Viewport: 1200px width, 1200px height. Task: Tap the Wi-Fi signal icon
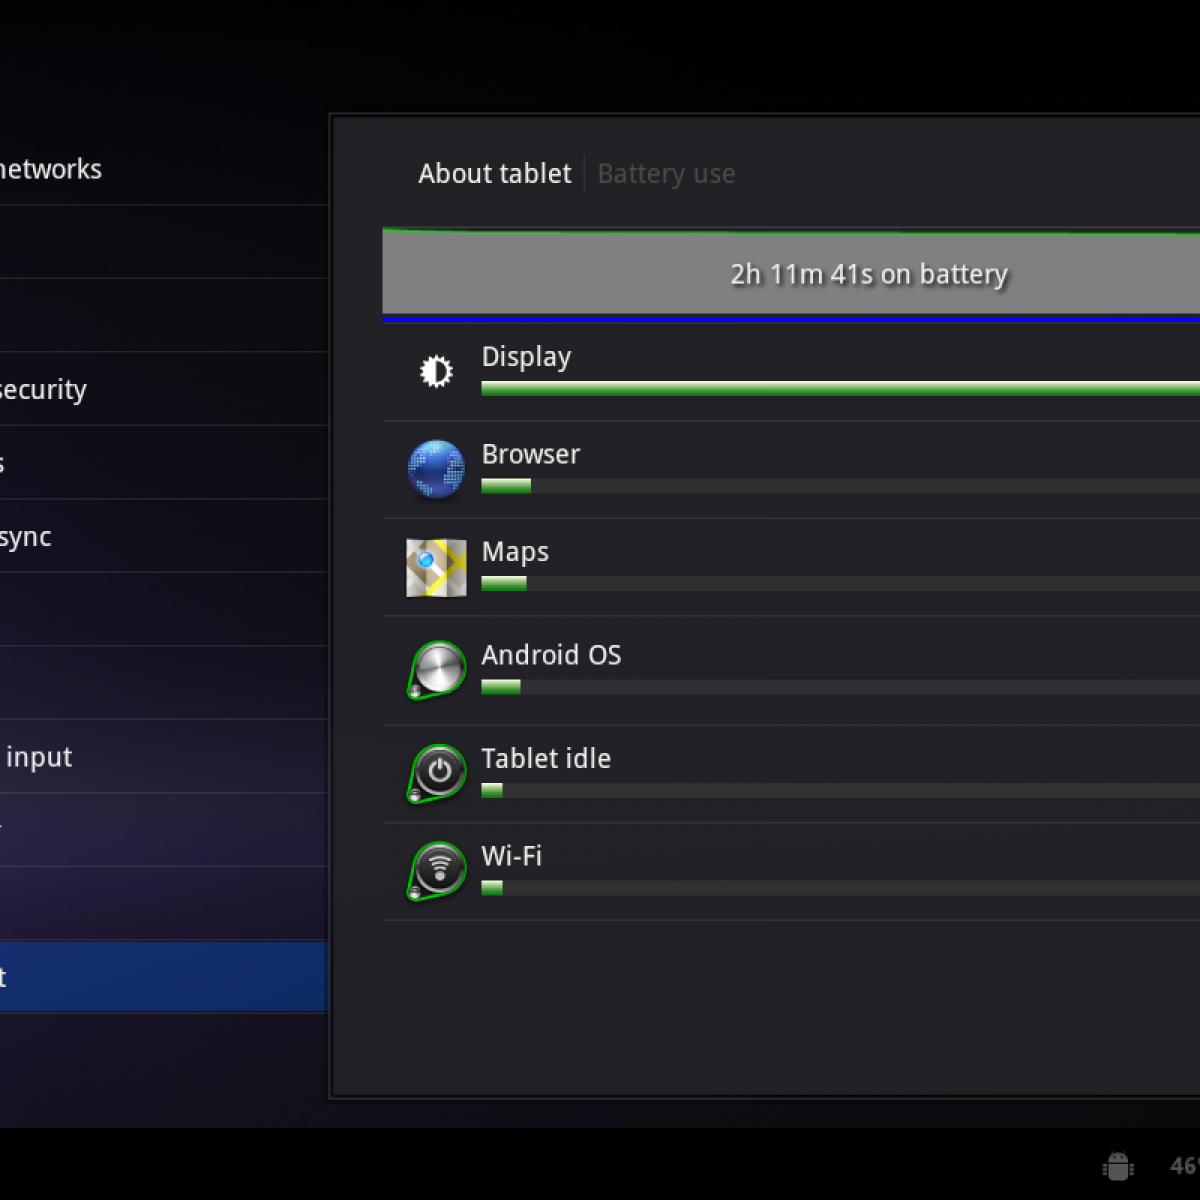tap(438, 870)
